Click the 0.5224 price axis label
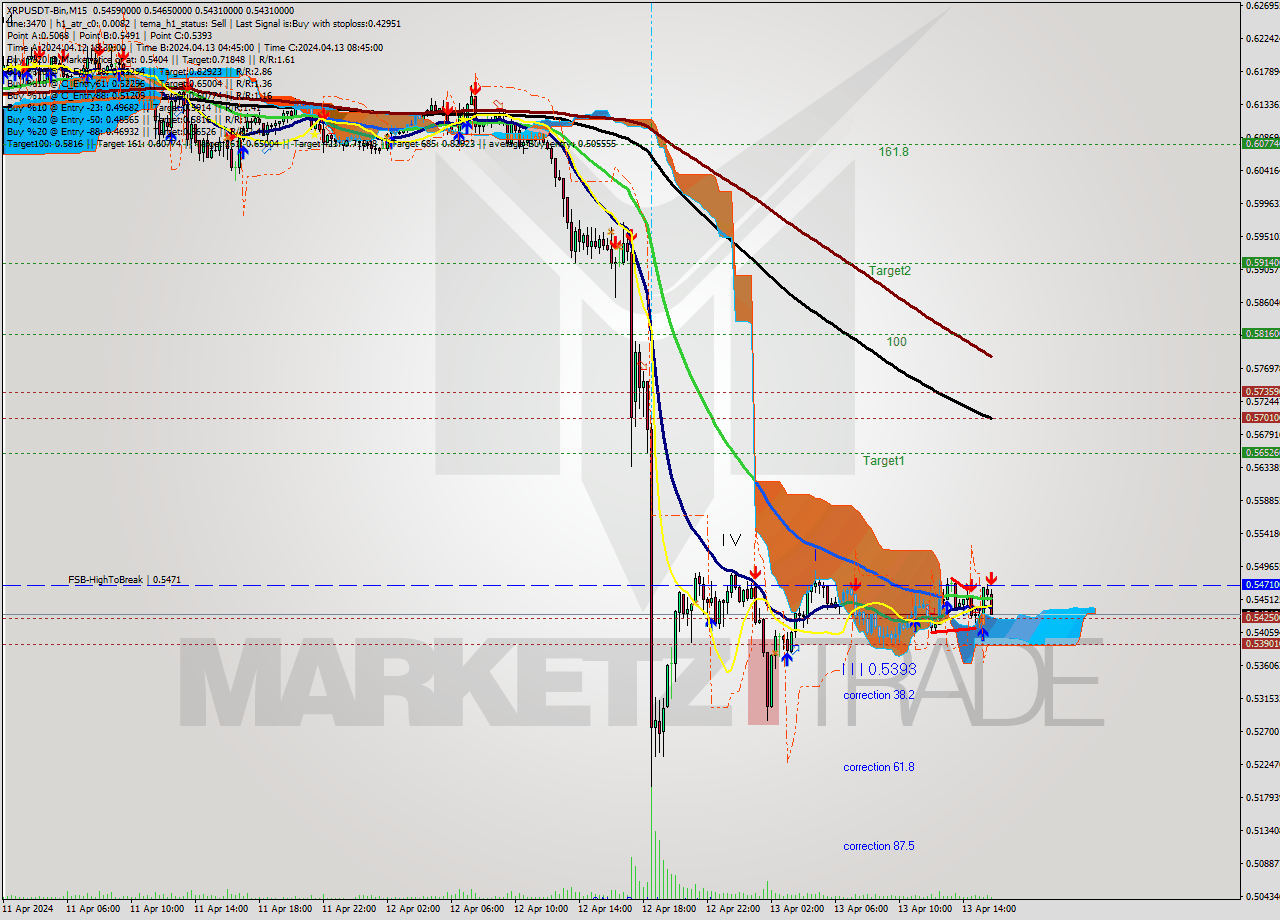The image size is (1280, 920). [1261, 765]
